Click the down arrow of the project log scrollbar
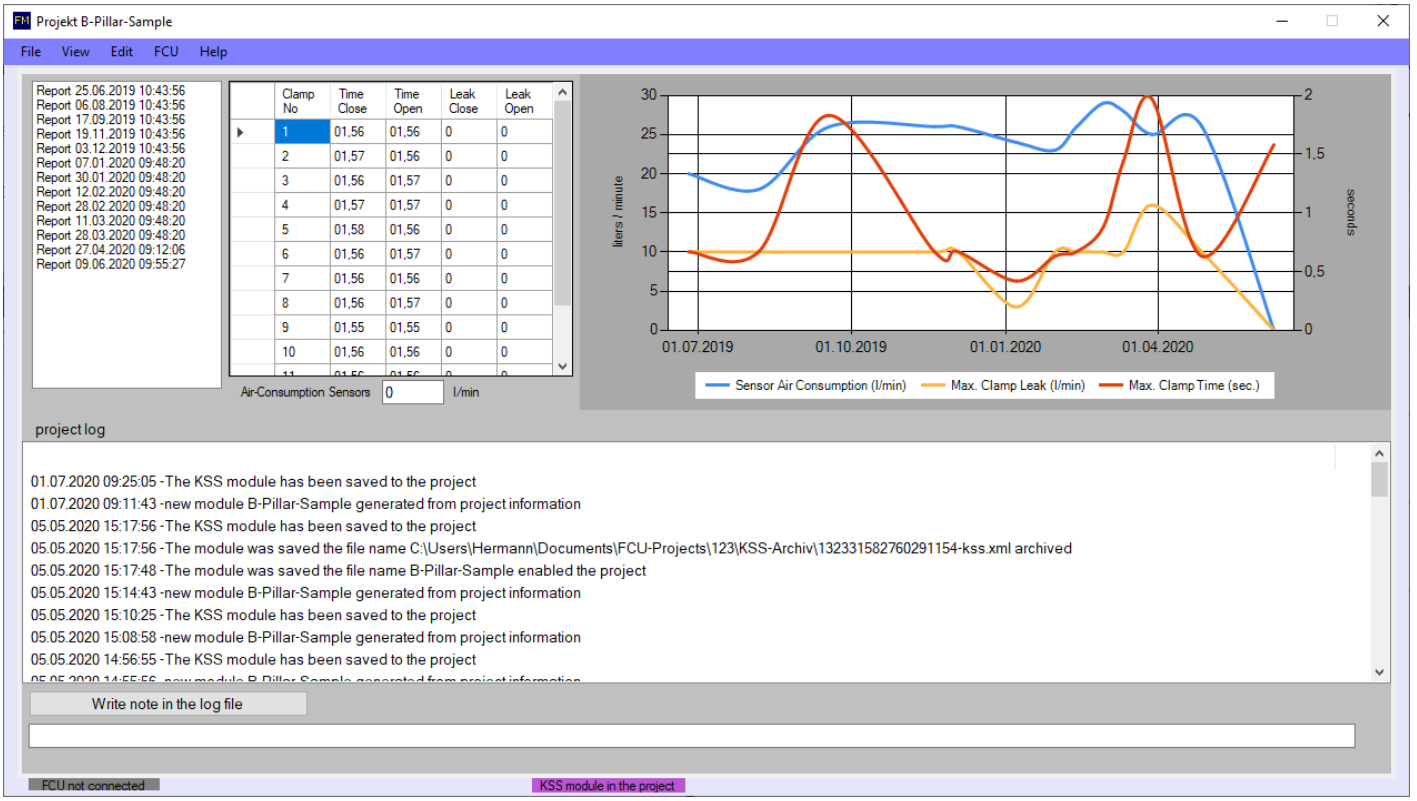Screen dimensions: 1417x801 pyautogui.click(x=1381, y=673)
